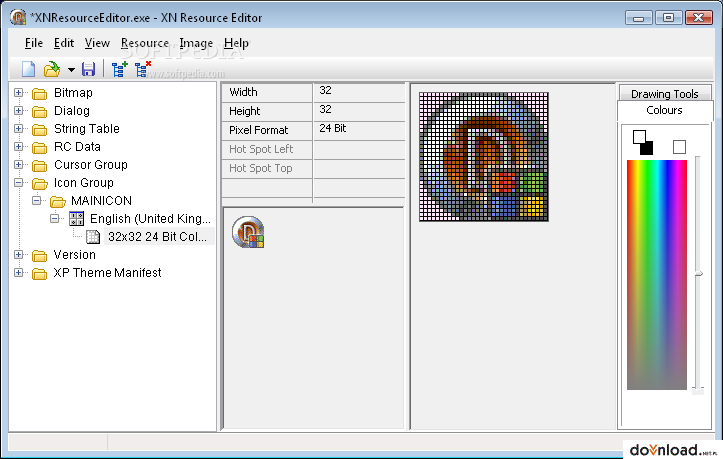Expand the Version tree node
This screenshot has width=723, height=459.
point(18,255)
